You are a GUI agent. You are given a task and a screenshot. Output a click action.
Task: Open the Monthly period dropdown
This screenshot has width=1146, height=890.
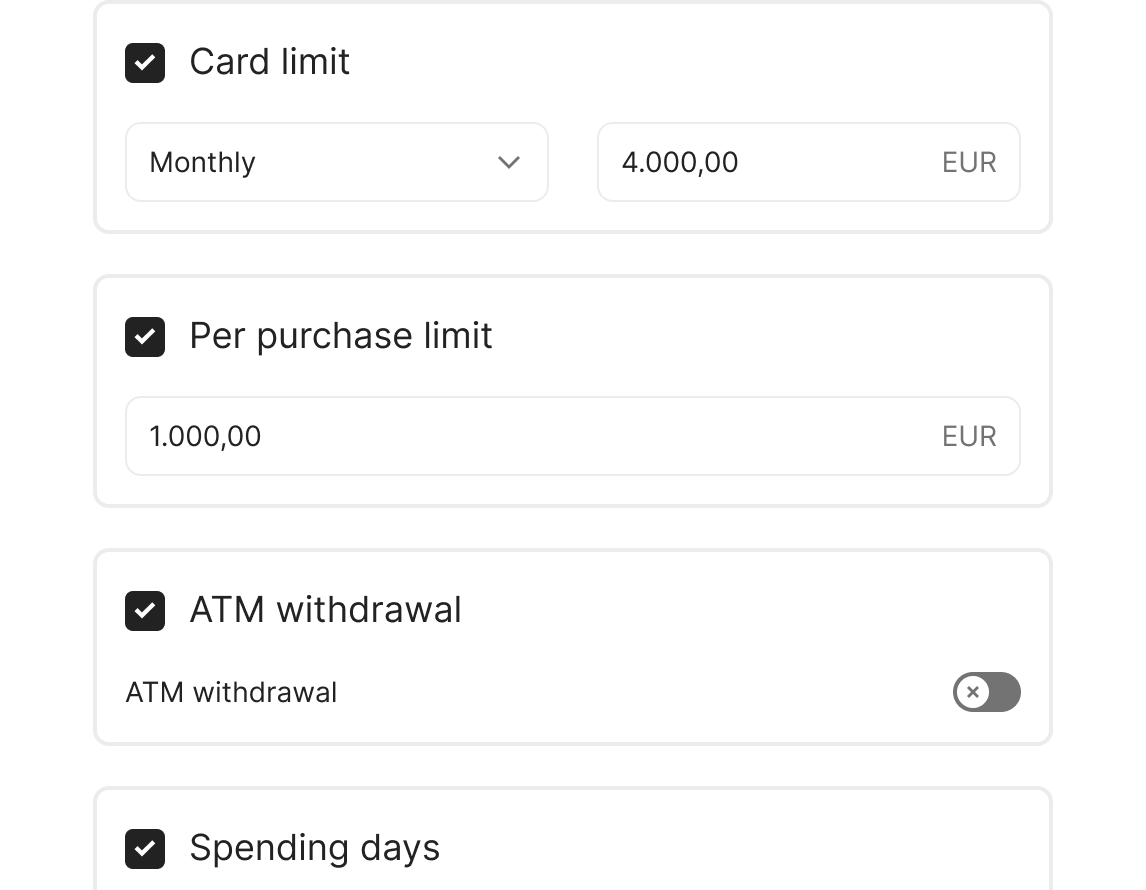pos(336,162)
